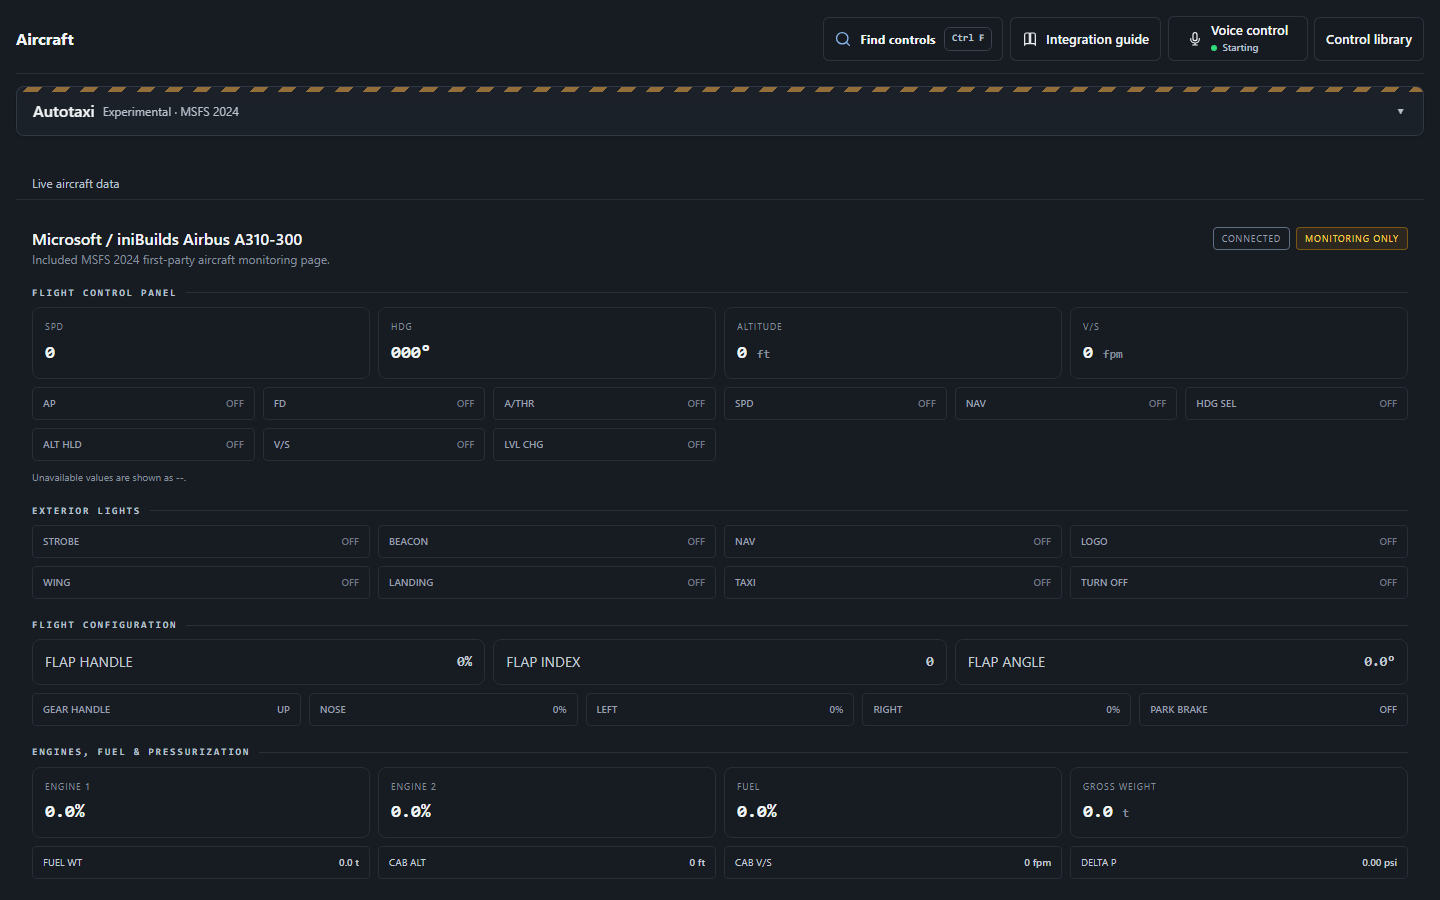The image size is (1440, 900).
Task: Select the GROSS WEIGHT card
Action: click(x=1239, y=802)
